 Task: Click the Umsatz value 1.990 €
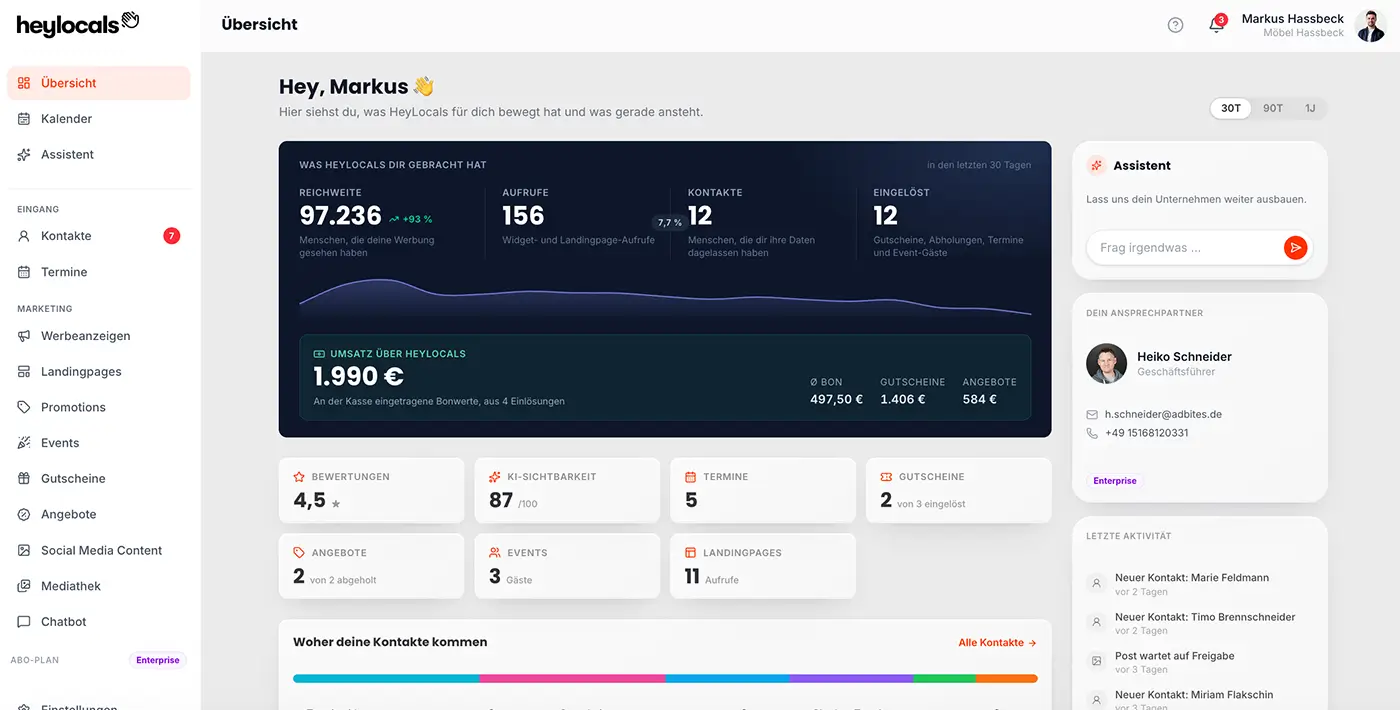tap(358, 377)
